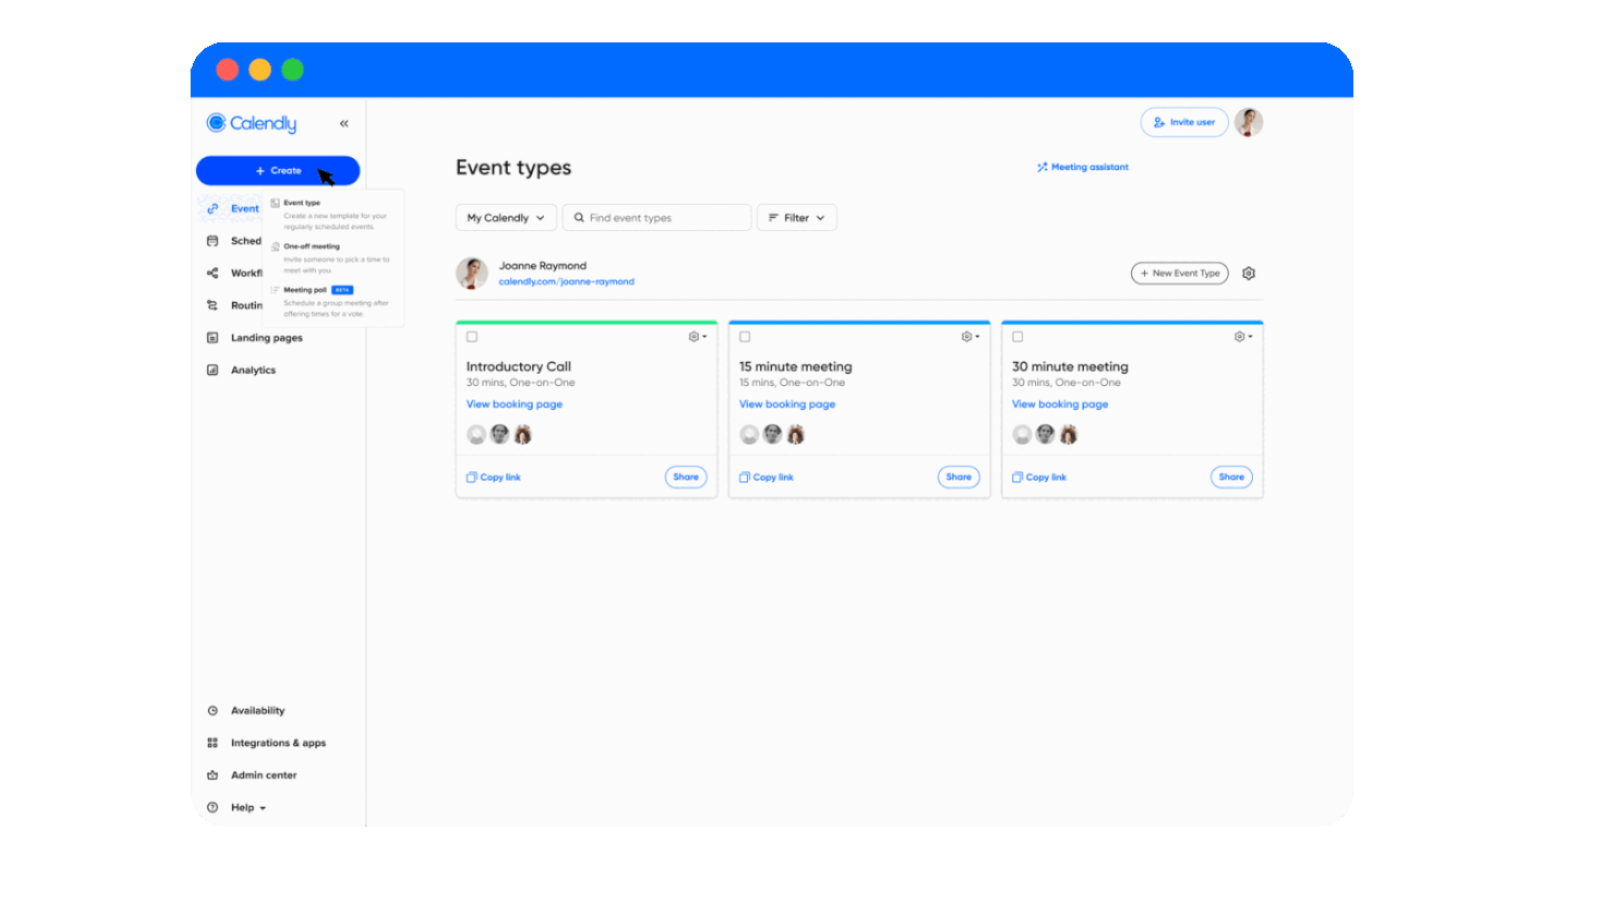The width and height of the screenshot is (1600, 920).
Task: View booking page for 30 minute meeting
Action: tap(1060, 404)
